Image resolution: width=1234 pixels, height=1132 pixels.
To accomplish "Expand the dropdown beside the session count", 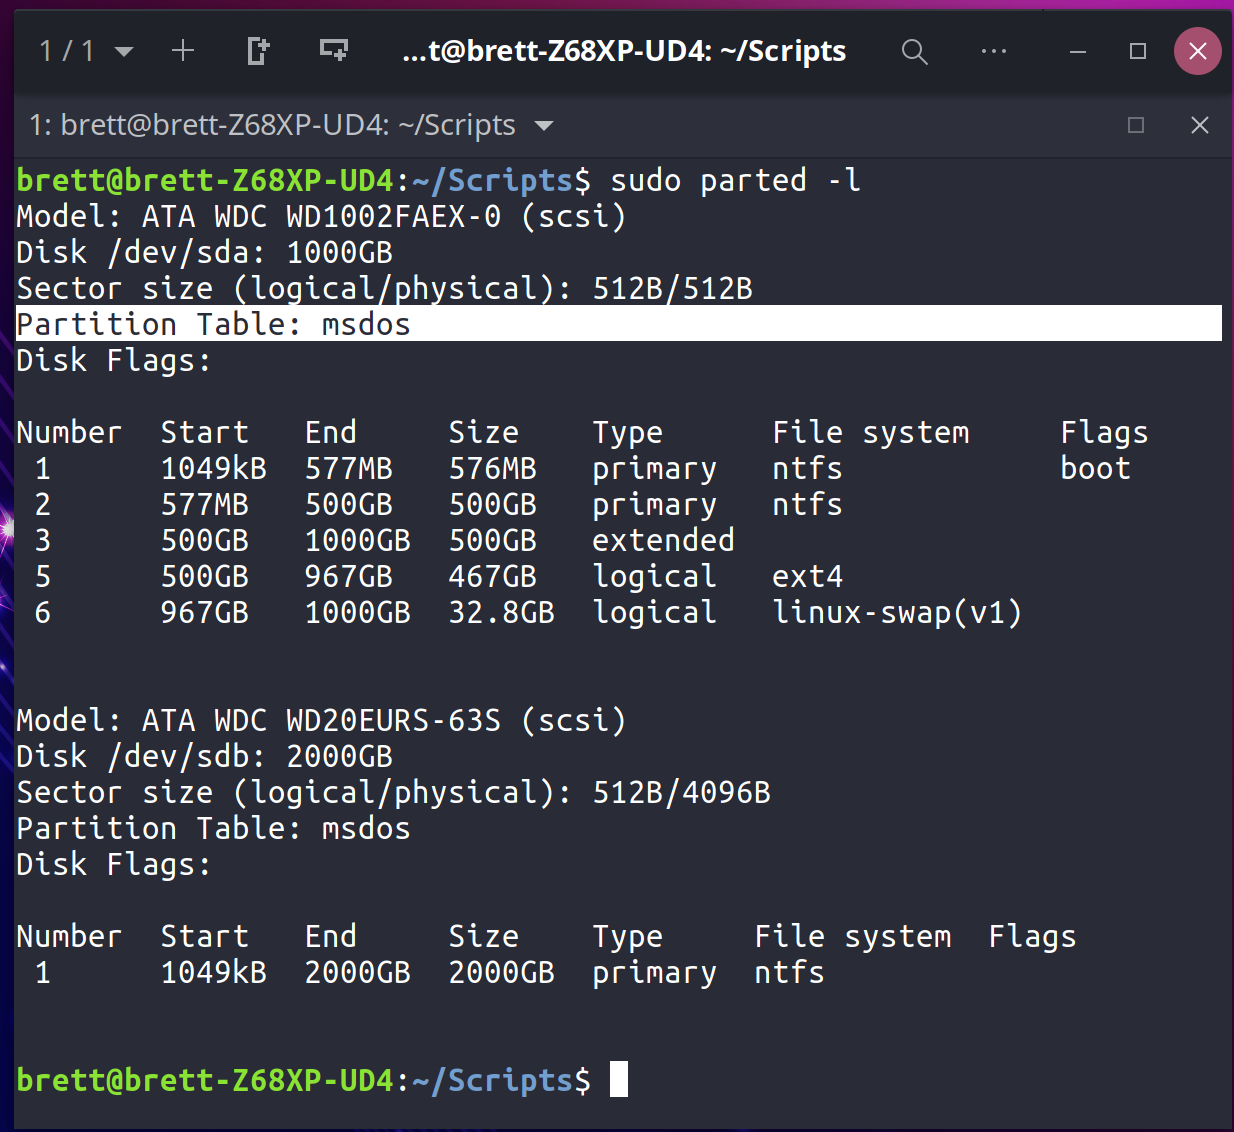I will [122, 51].
